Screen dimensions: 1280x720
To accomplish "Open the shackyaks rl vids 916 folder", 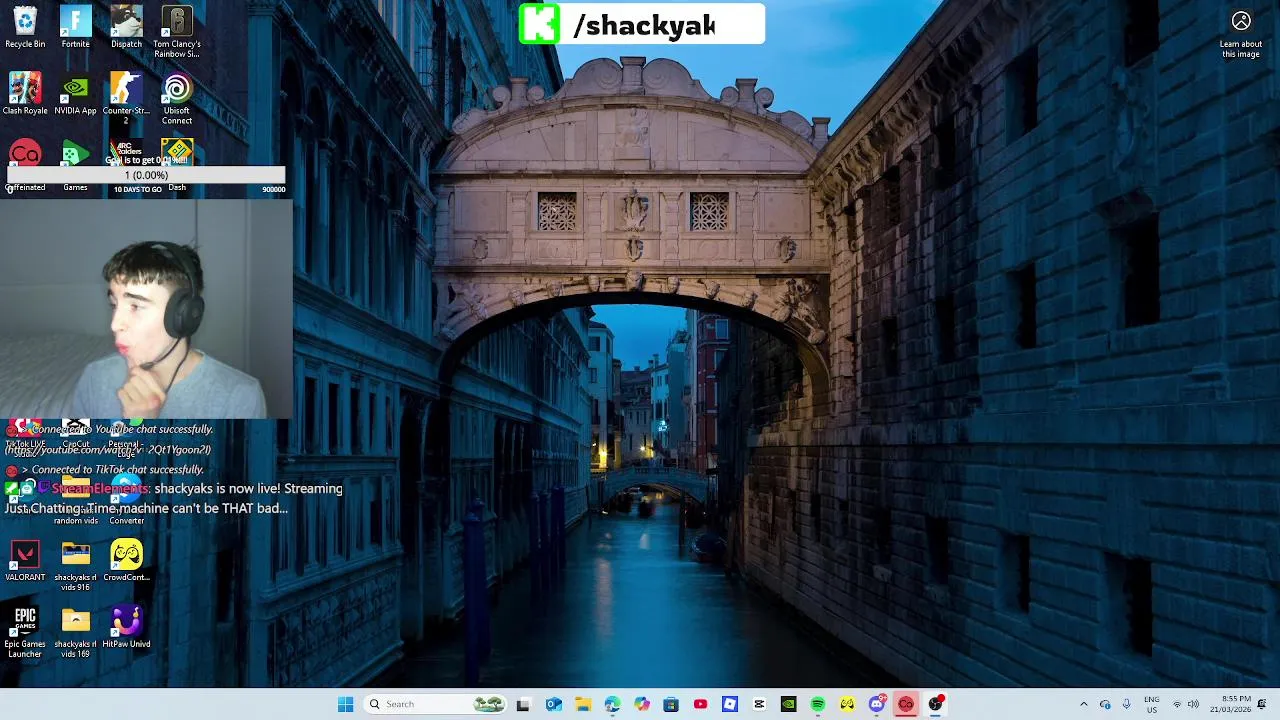I will coord(75,566).
